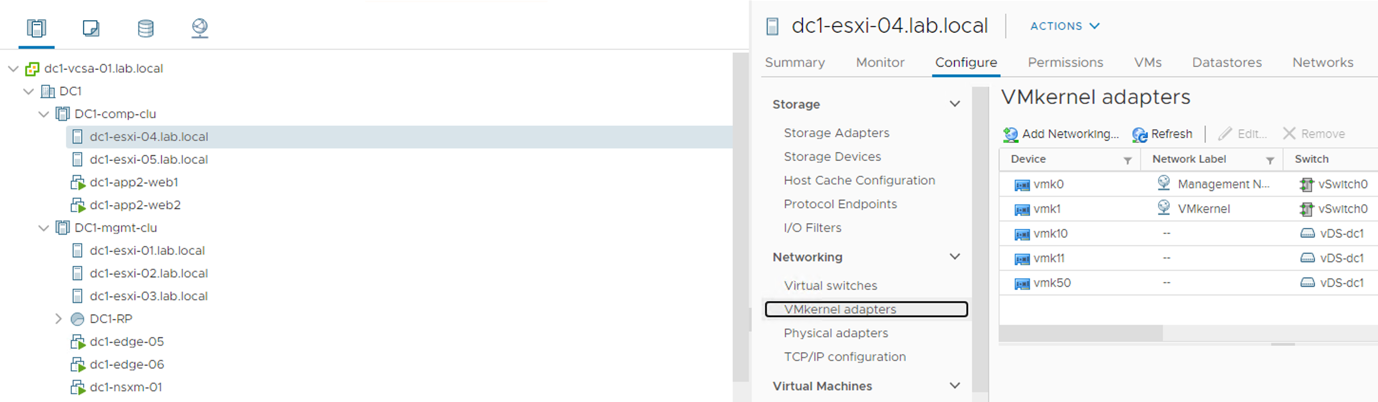The height and width of the screenshot is (402, 1378).
Task: Open the Actions dropdown menu
Action: [1065, 26]
